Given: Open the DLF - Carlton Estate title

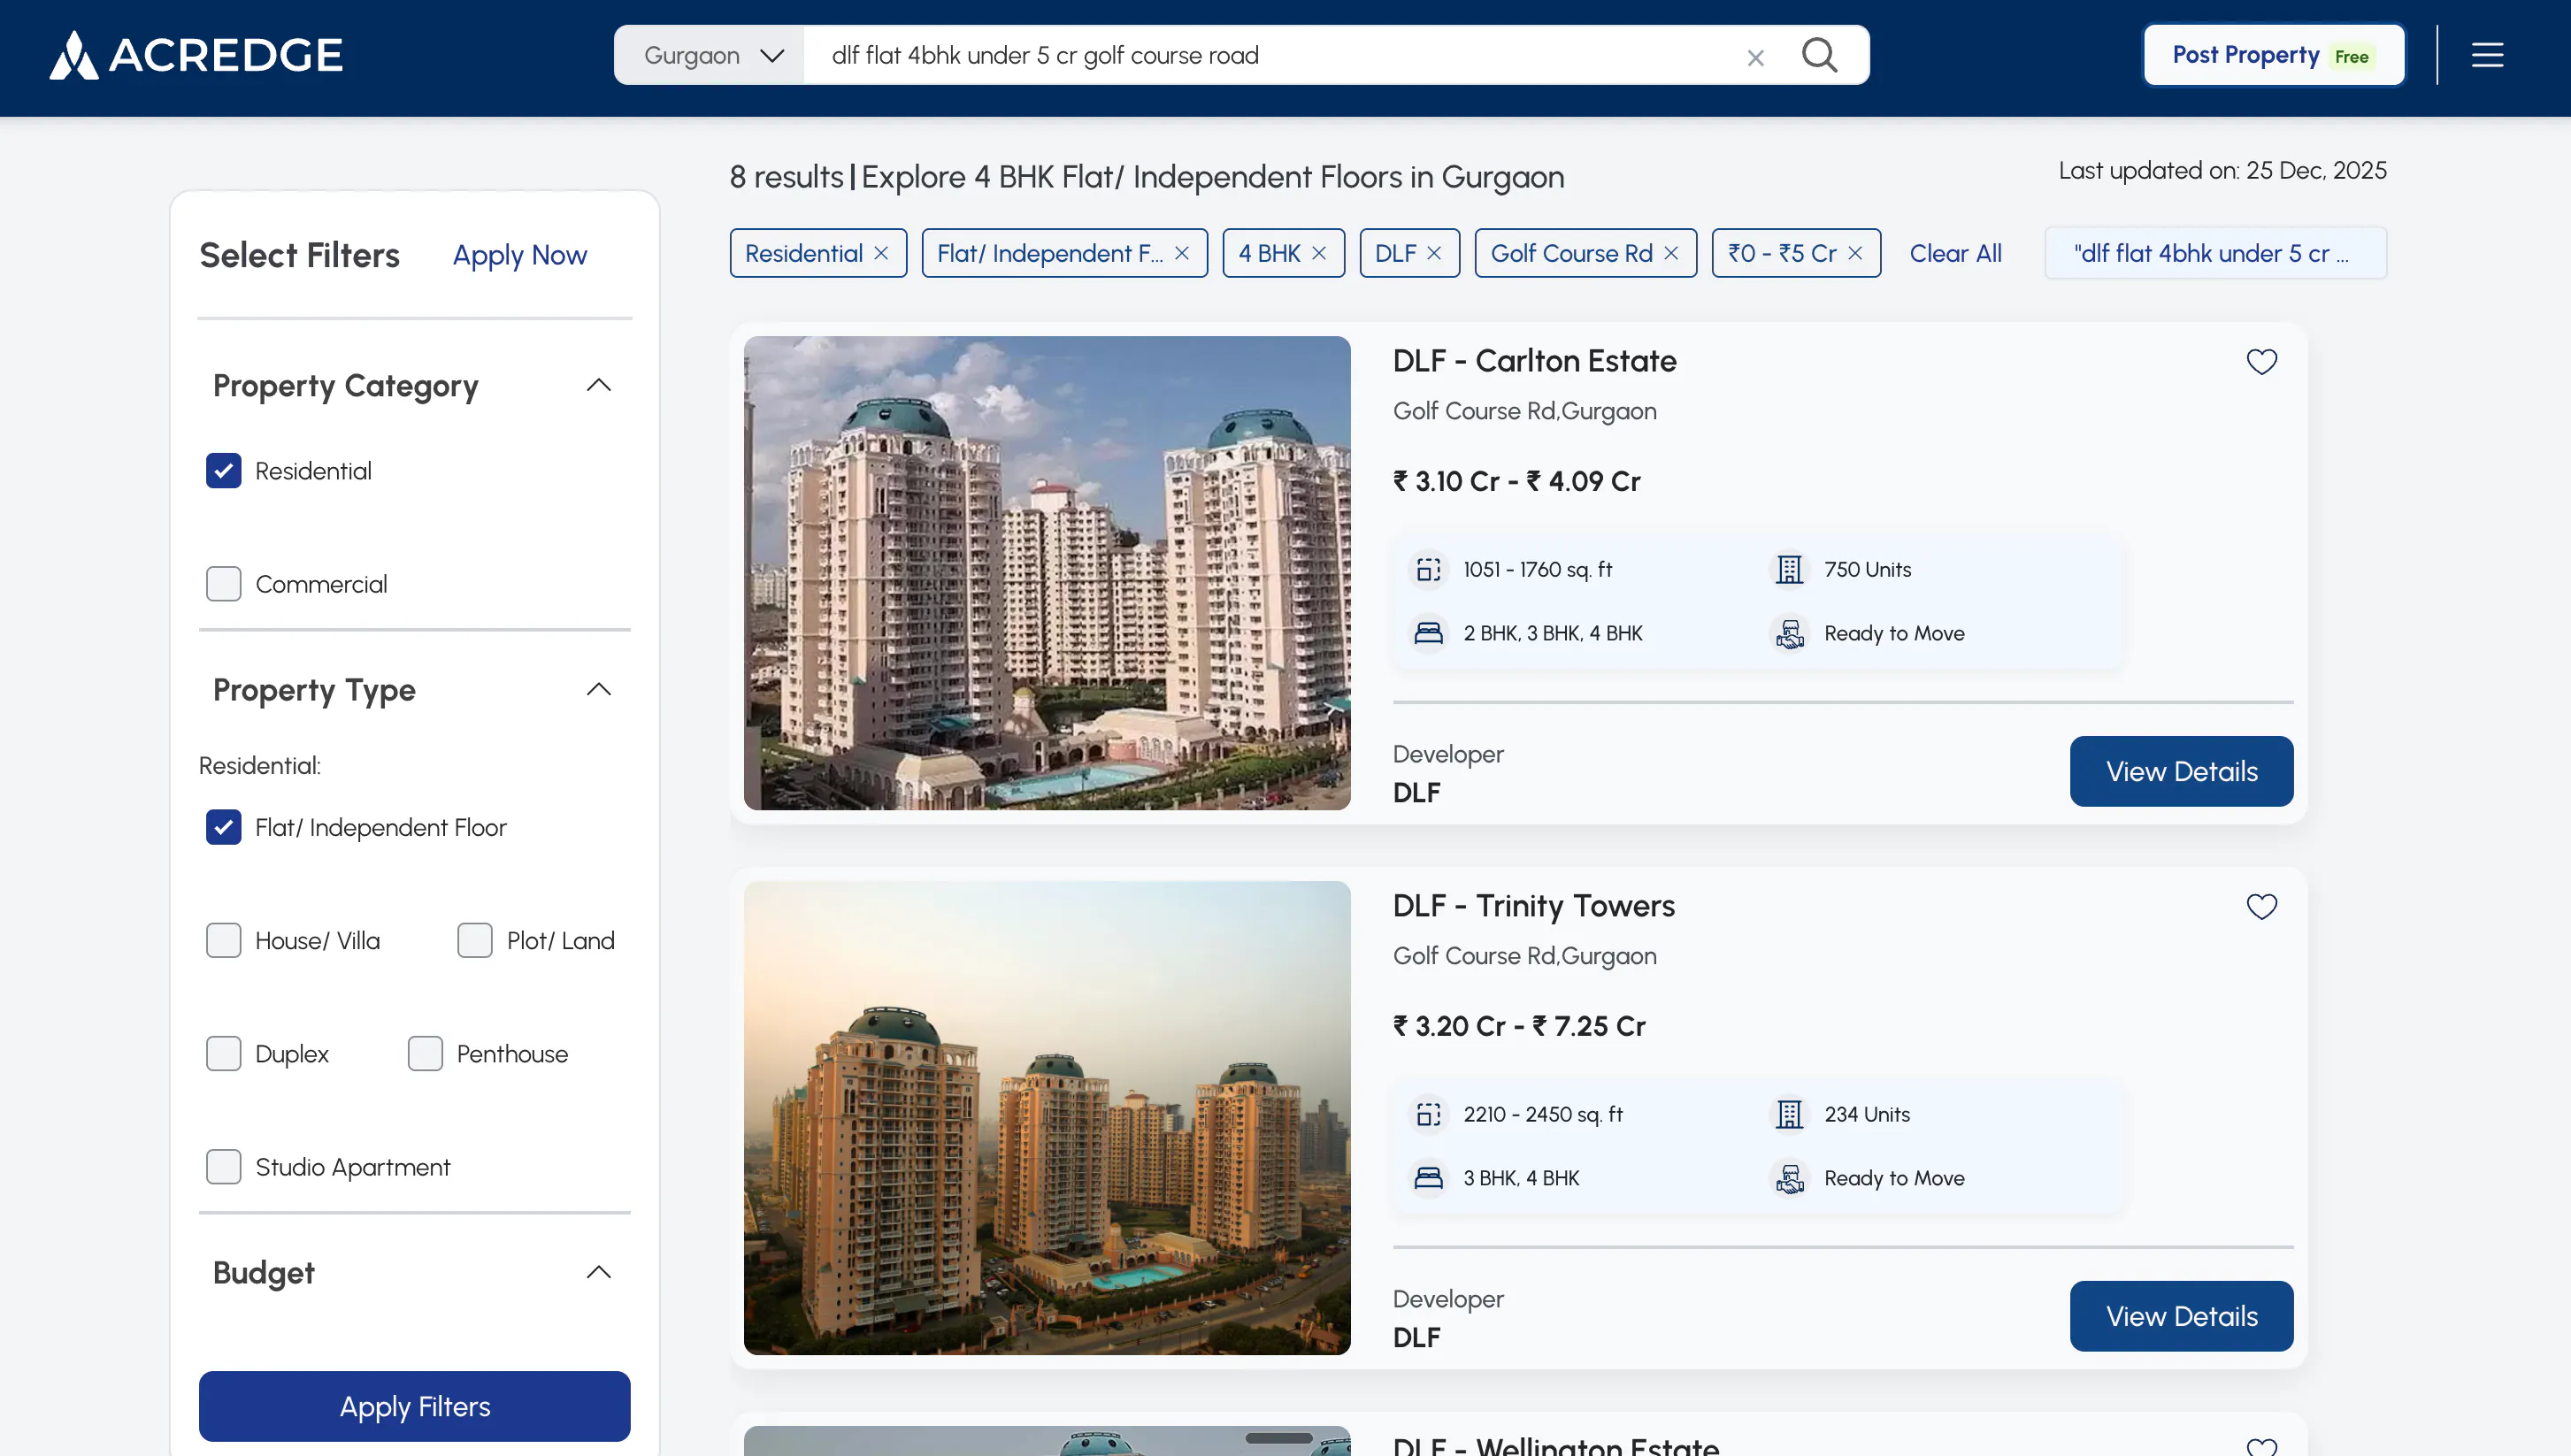Looking at the screenshot, I should coord(1534,361).
